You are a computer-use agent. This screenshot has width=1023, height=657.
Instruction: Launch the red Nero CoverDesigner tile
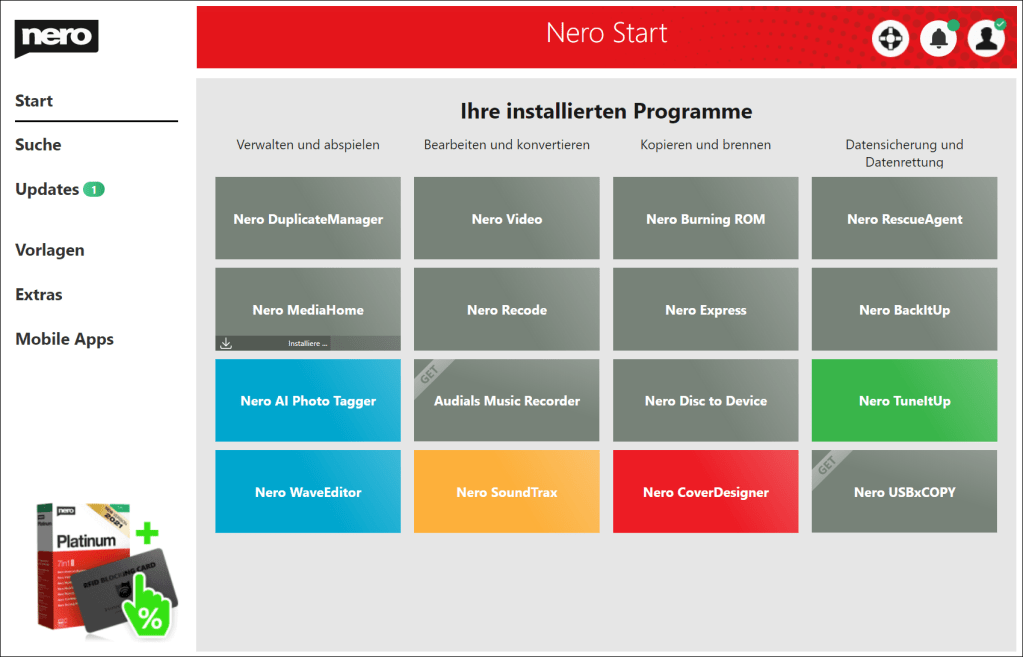click(x=705, y=492)
